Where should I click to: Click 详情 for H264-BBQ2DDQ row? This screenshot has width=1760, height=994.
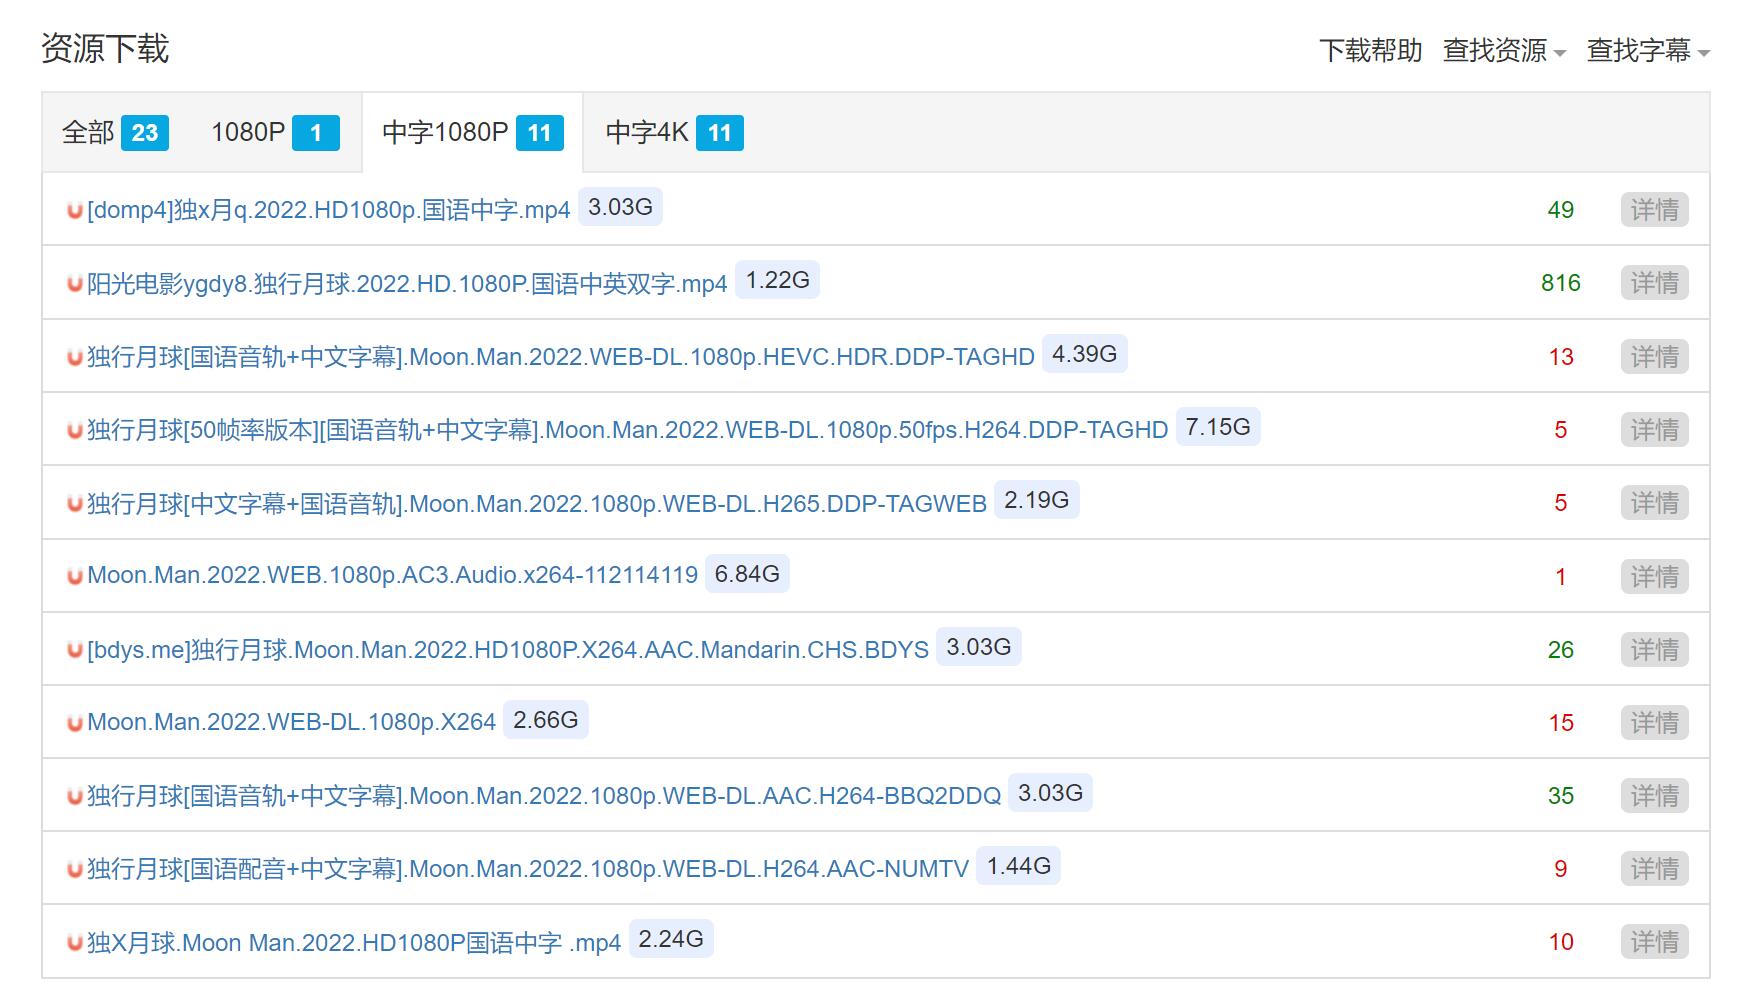tap(1654, 796)
